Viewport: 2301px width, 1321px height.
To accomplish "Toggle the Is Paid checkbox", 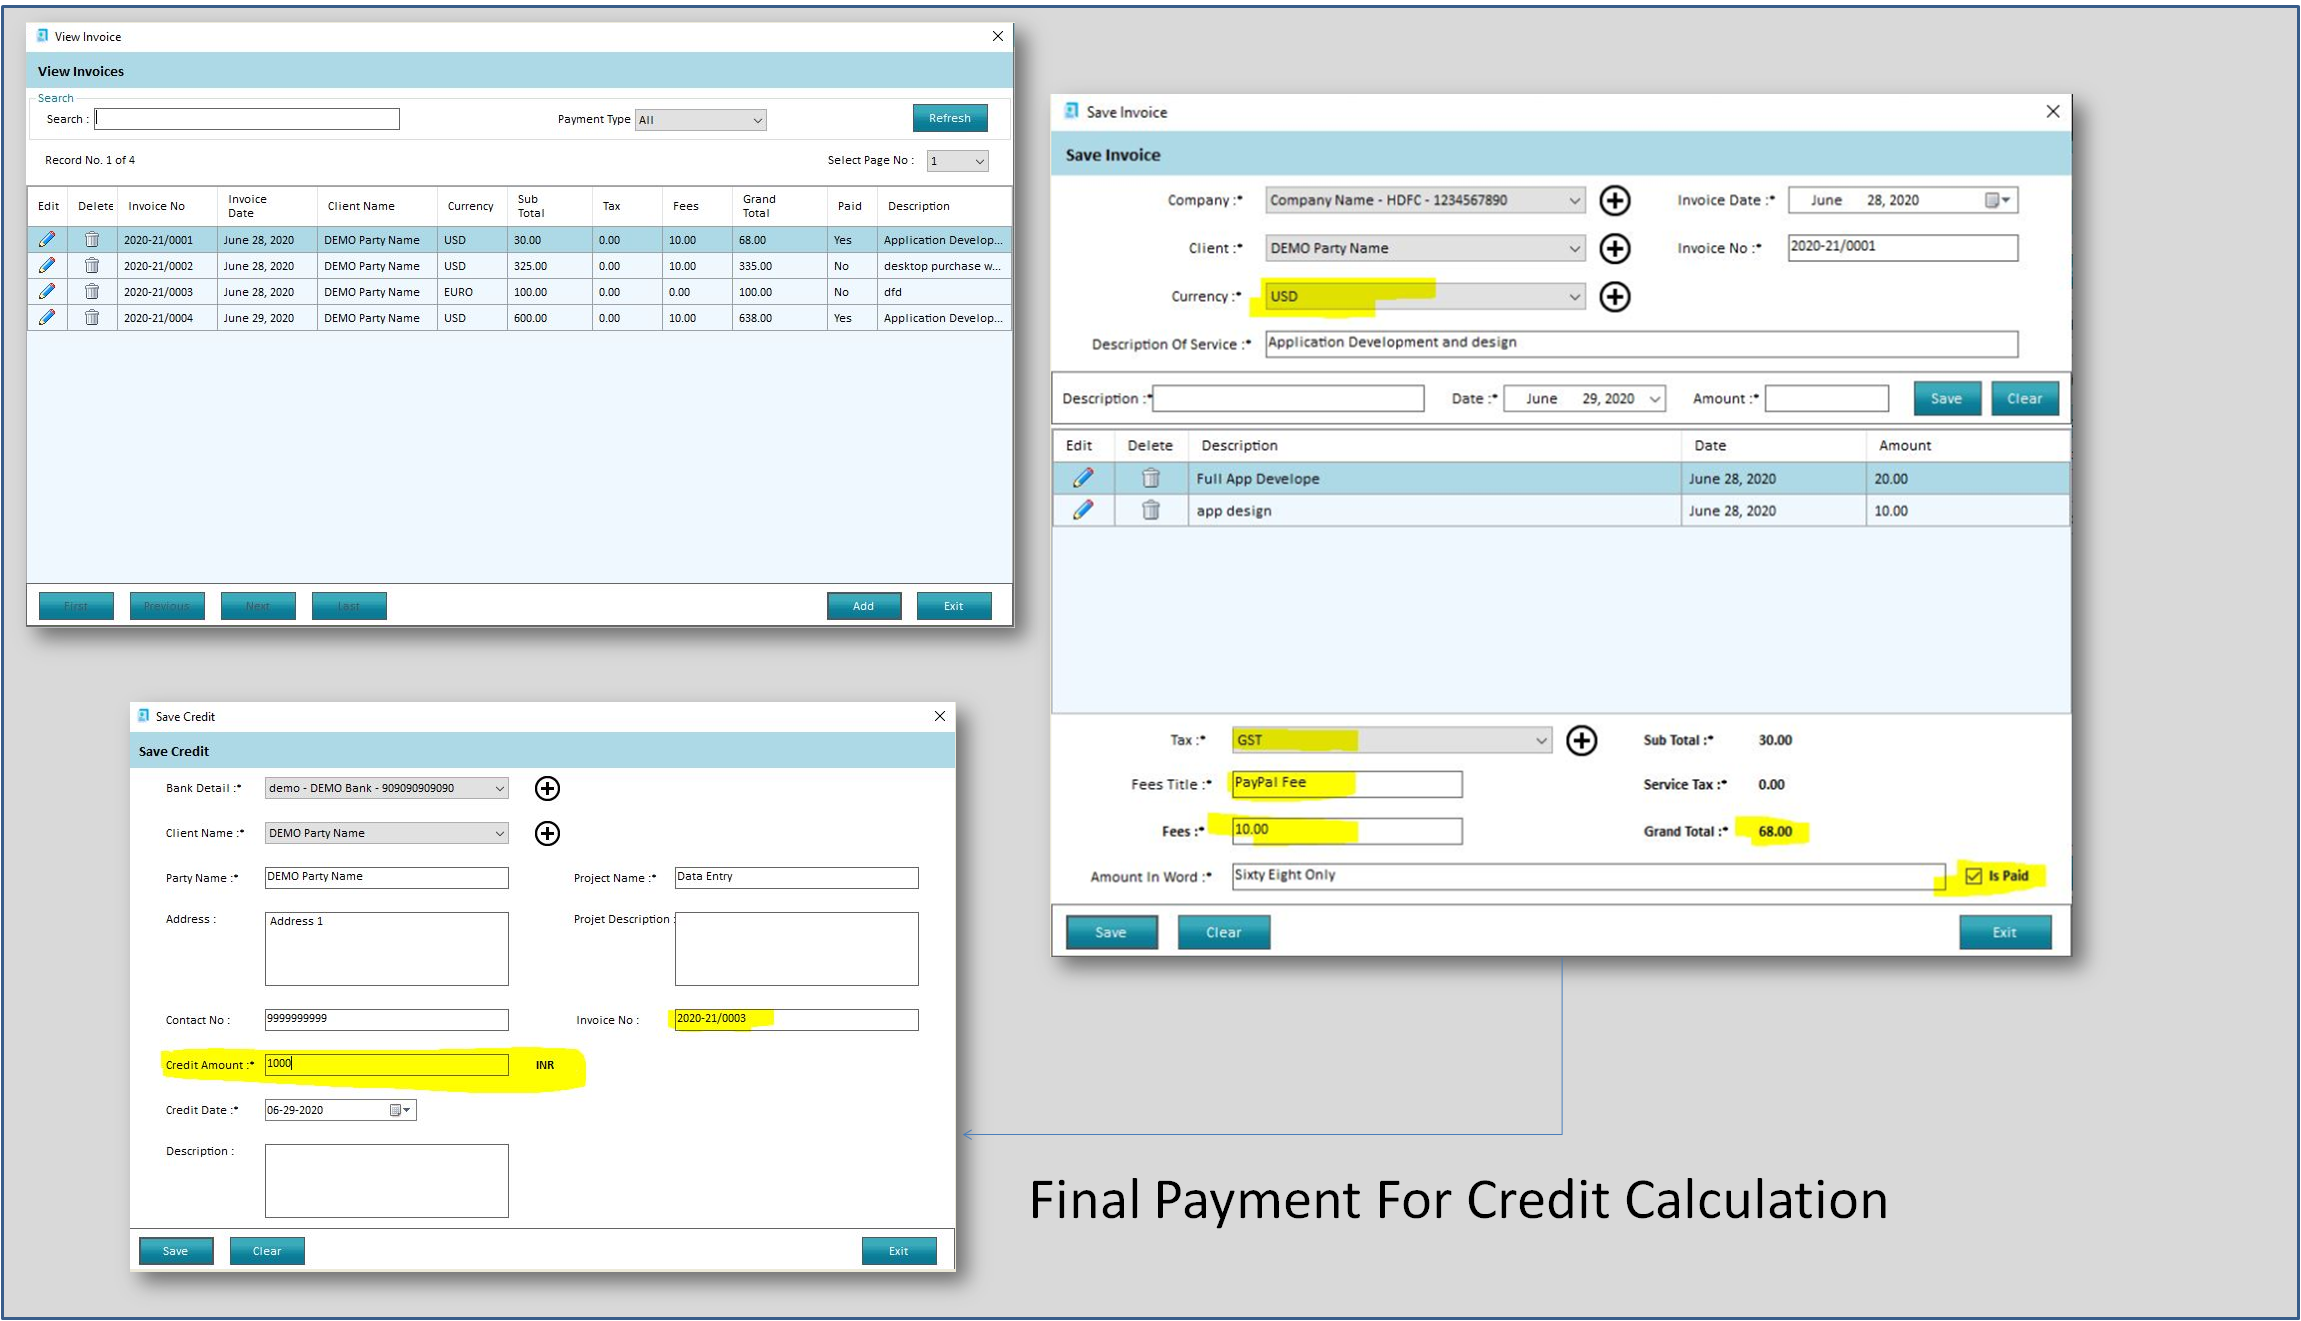I will click(x=1973, y=877).
